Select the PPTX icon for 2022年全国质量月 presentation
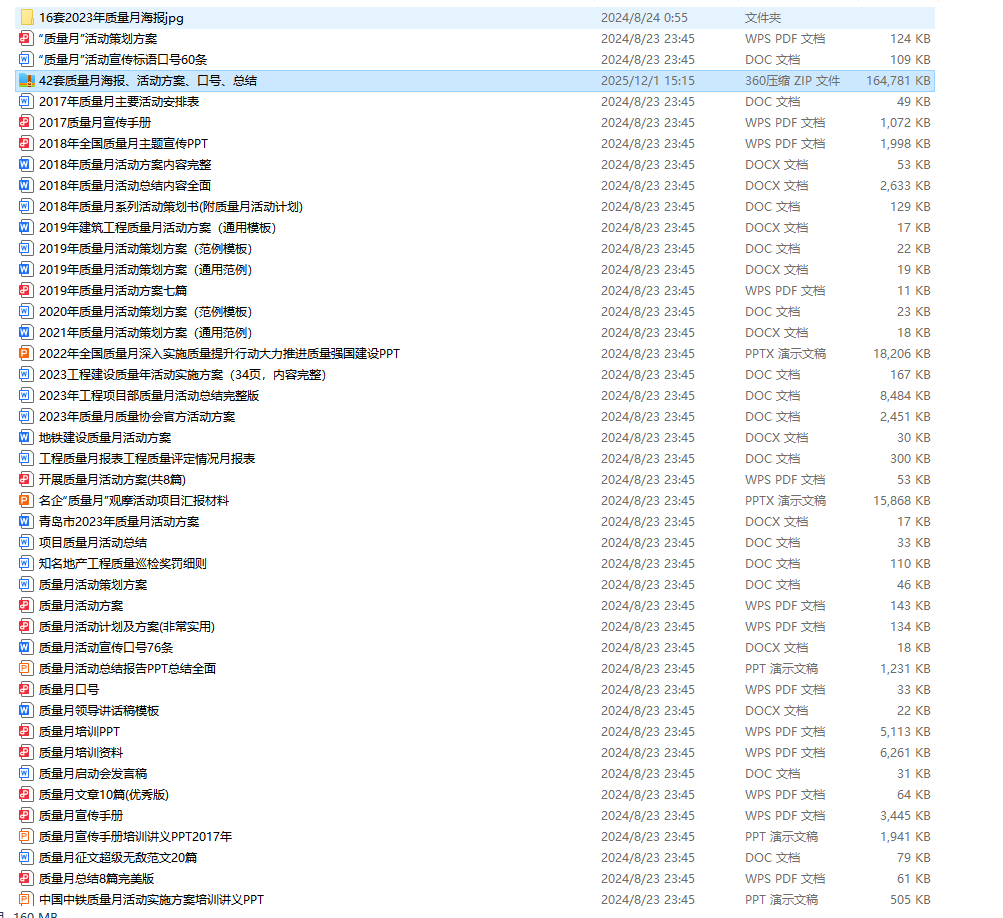The width and height of the screenshot is (1003, 918). click(x=26, y=353)
